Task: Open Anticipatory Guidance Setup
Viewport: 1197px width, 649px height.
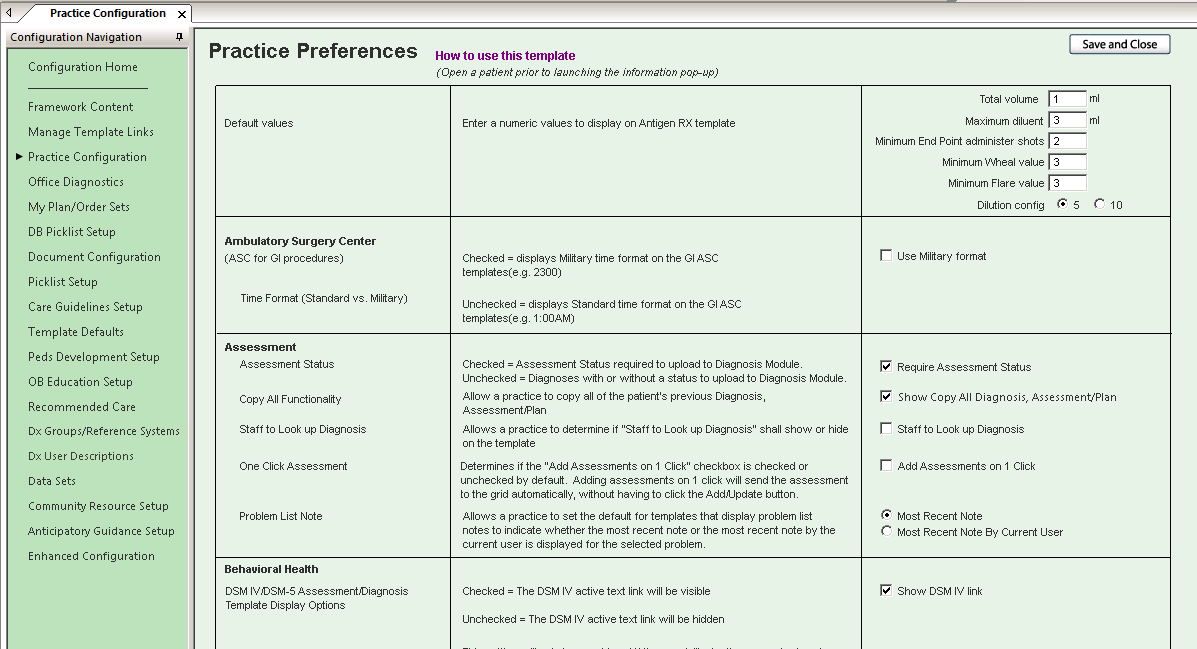Action: coord(102,531)
